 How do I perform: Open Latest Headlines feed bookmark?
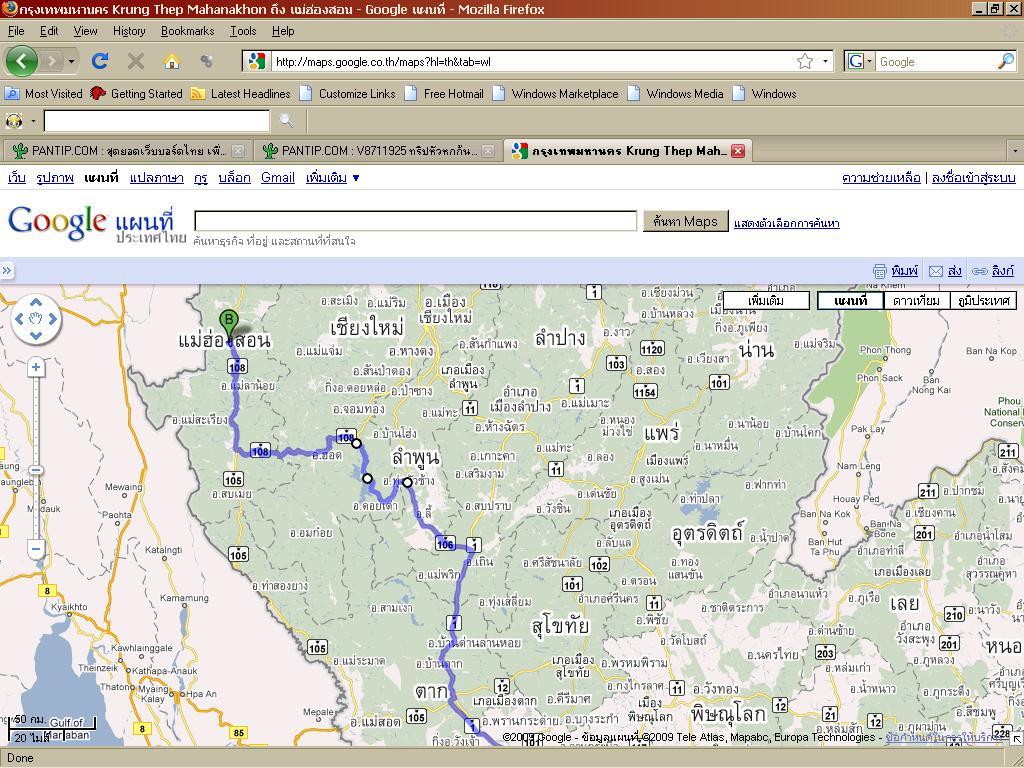click(x=240, y=93)
